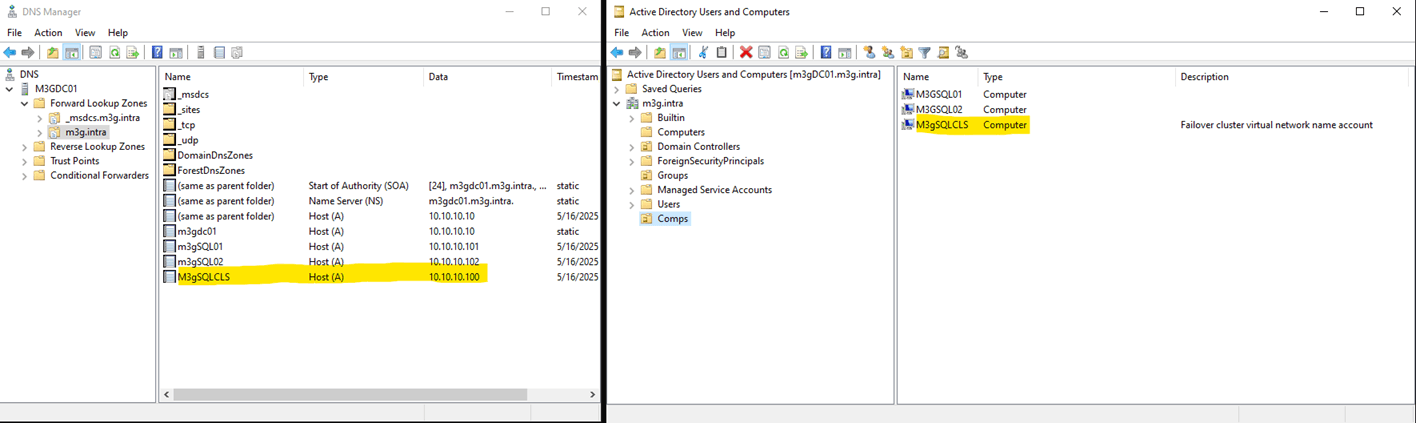Expand _msdcs.m3g.intra zone node

point(40,118)
